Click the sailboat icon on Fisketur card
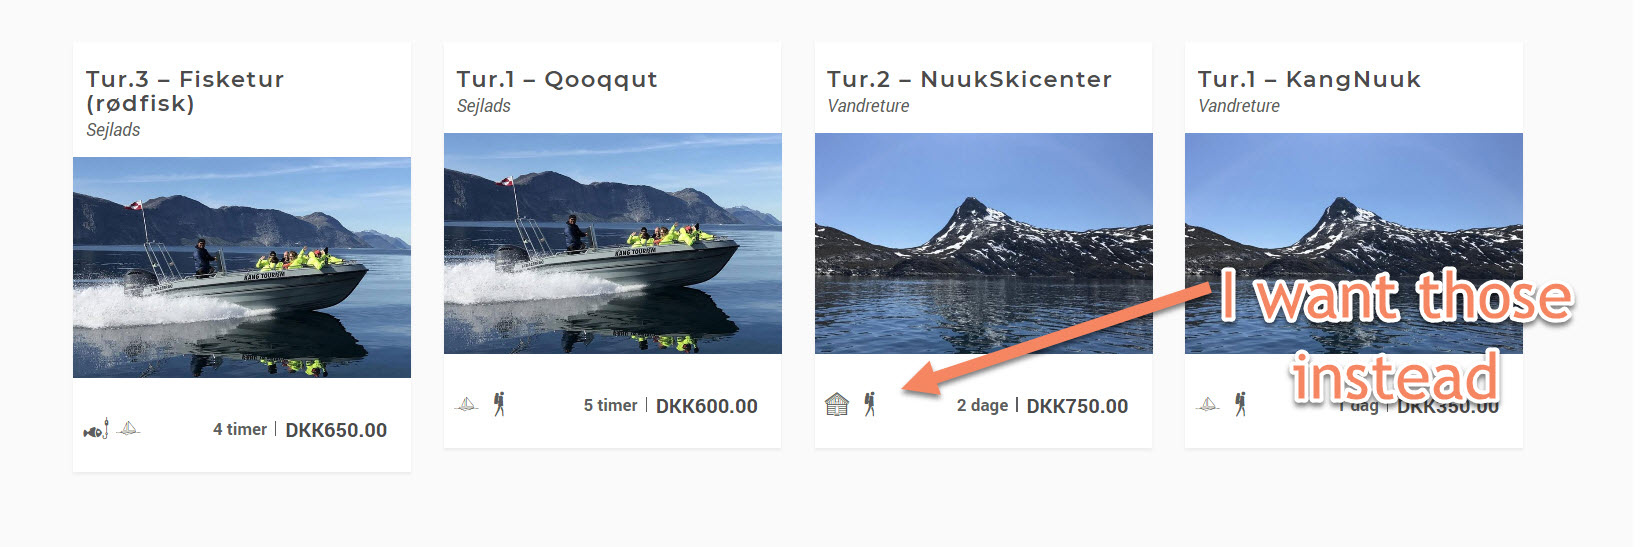This screenshot has height=547, width=1648. (129, 429)
